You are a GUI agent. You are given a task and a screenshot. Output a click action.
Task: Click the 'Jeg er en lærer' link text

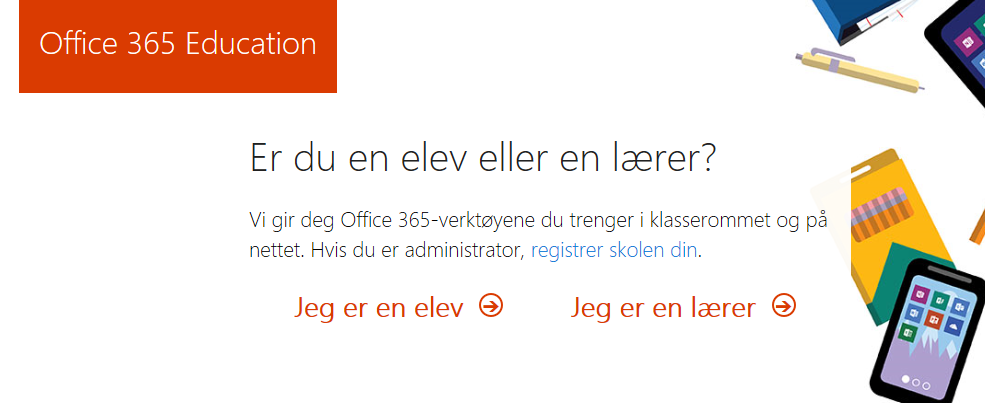coord(663,308)
